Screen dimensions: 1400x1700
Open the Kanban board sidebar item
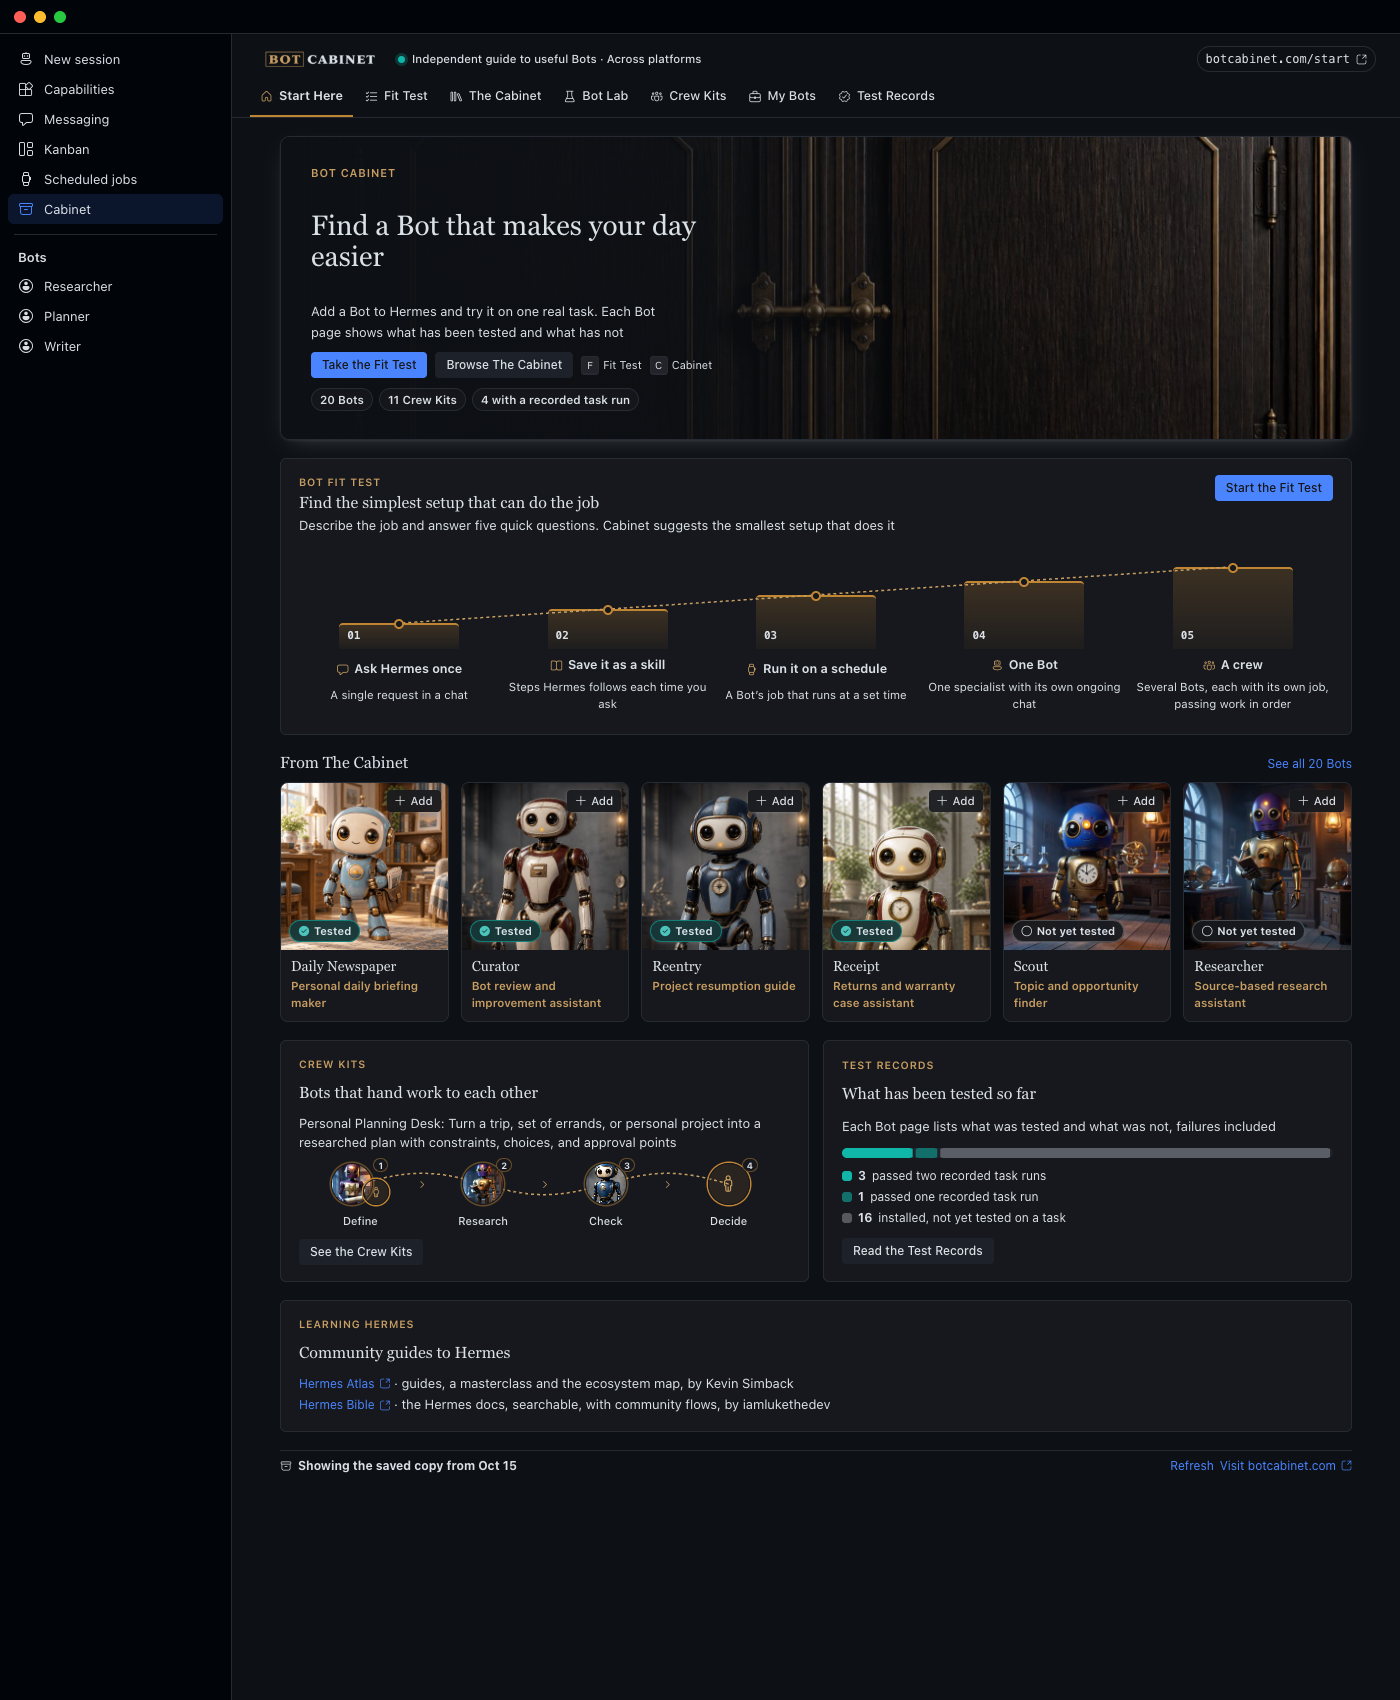coord(115,149)
